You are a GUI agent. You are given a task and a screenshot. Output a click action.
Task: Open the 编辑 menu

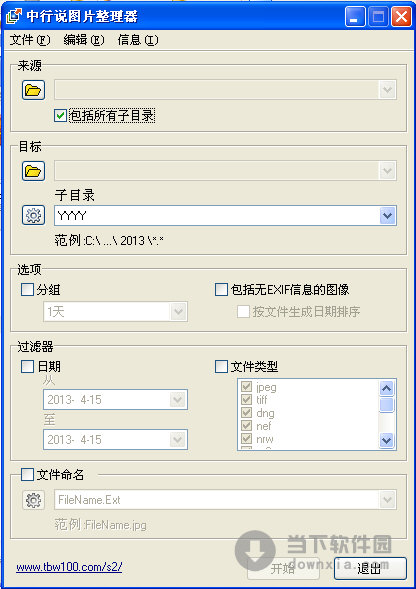pyautogui.click(x=84, y=40)
